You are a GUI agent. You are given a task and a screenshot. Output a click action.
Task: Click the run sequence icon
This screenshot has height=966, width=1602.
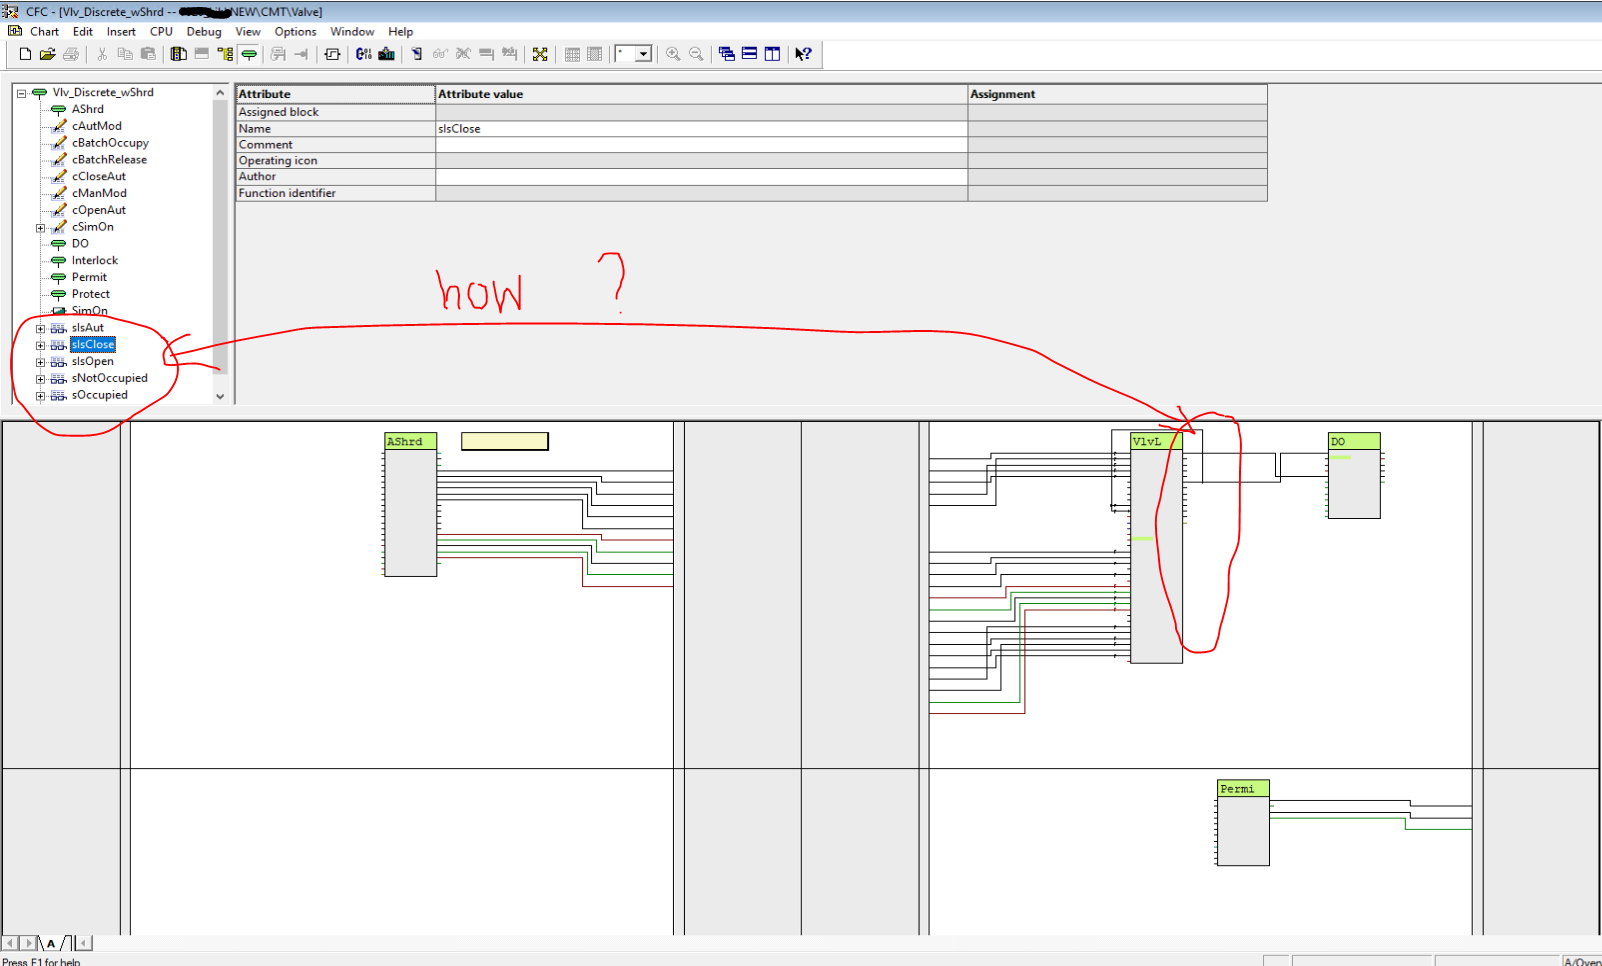tap(333, 54)
